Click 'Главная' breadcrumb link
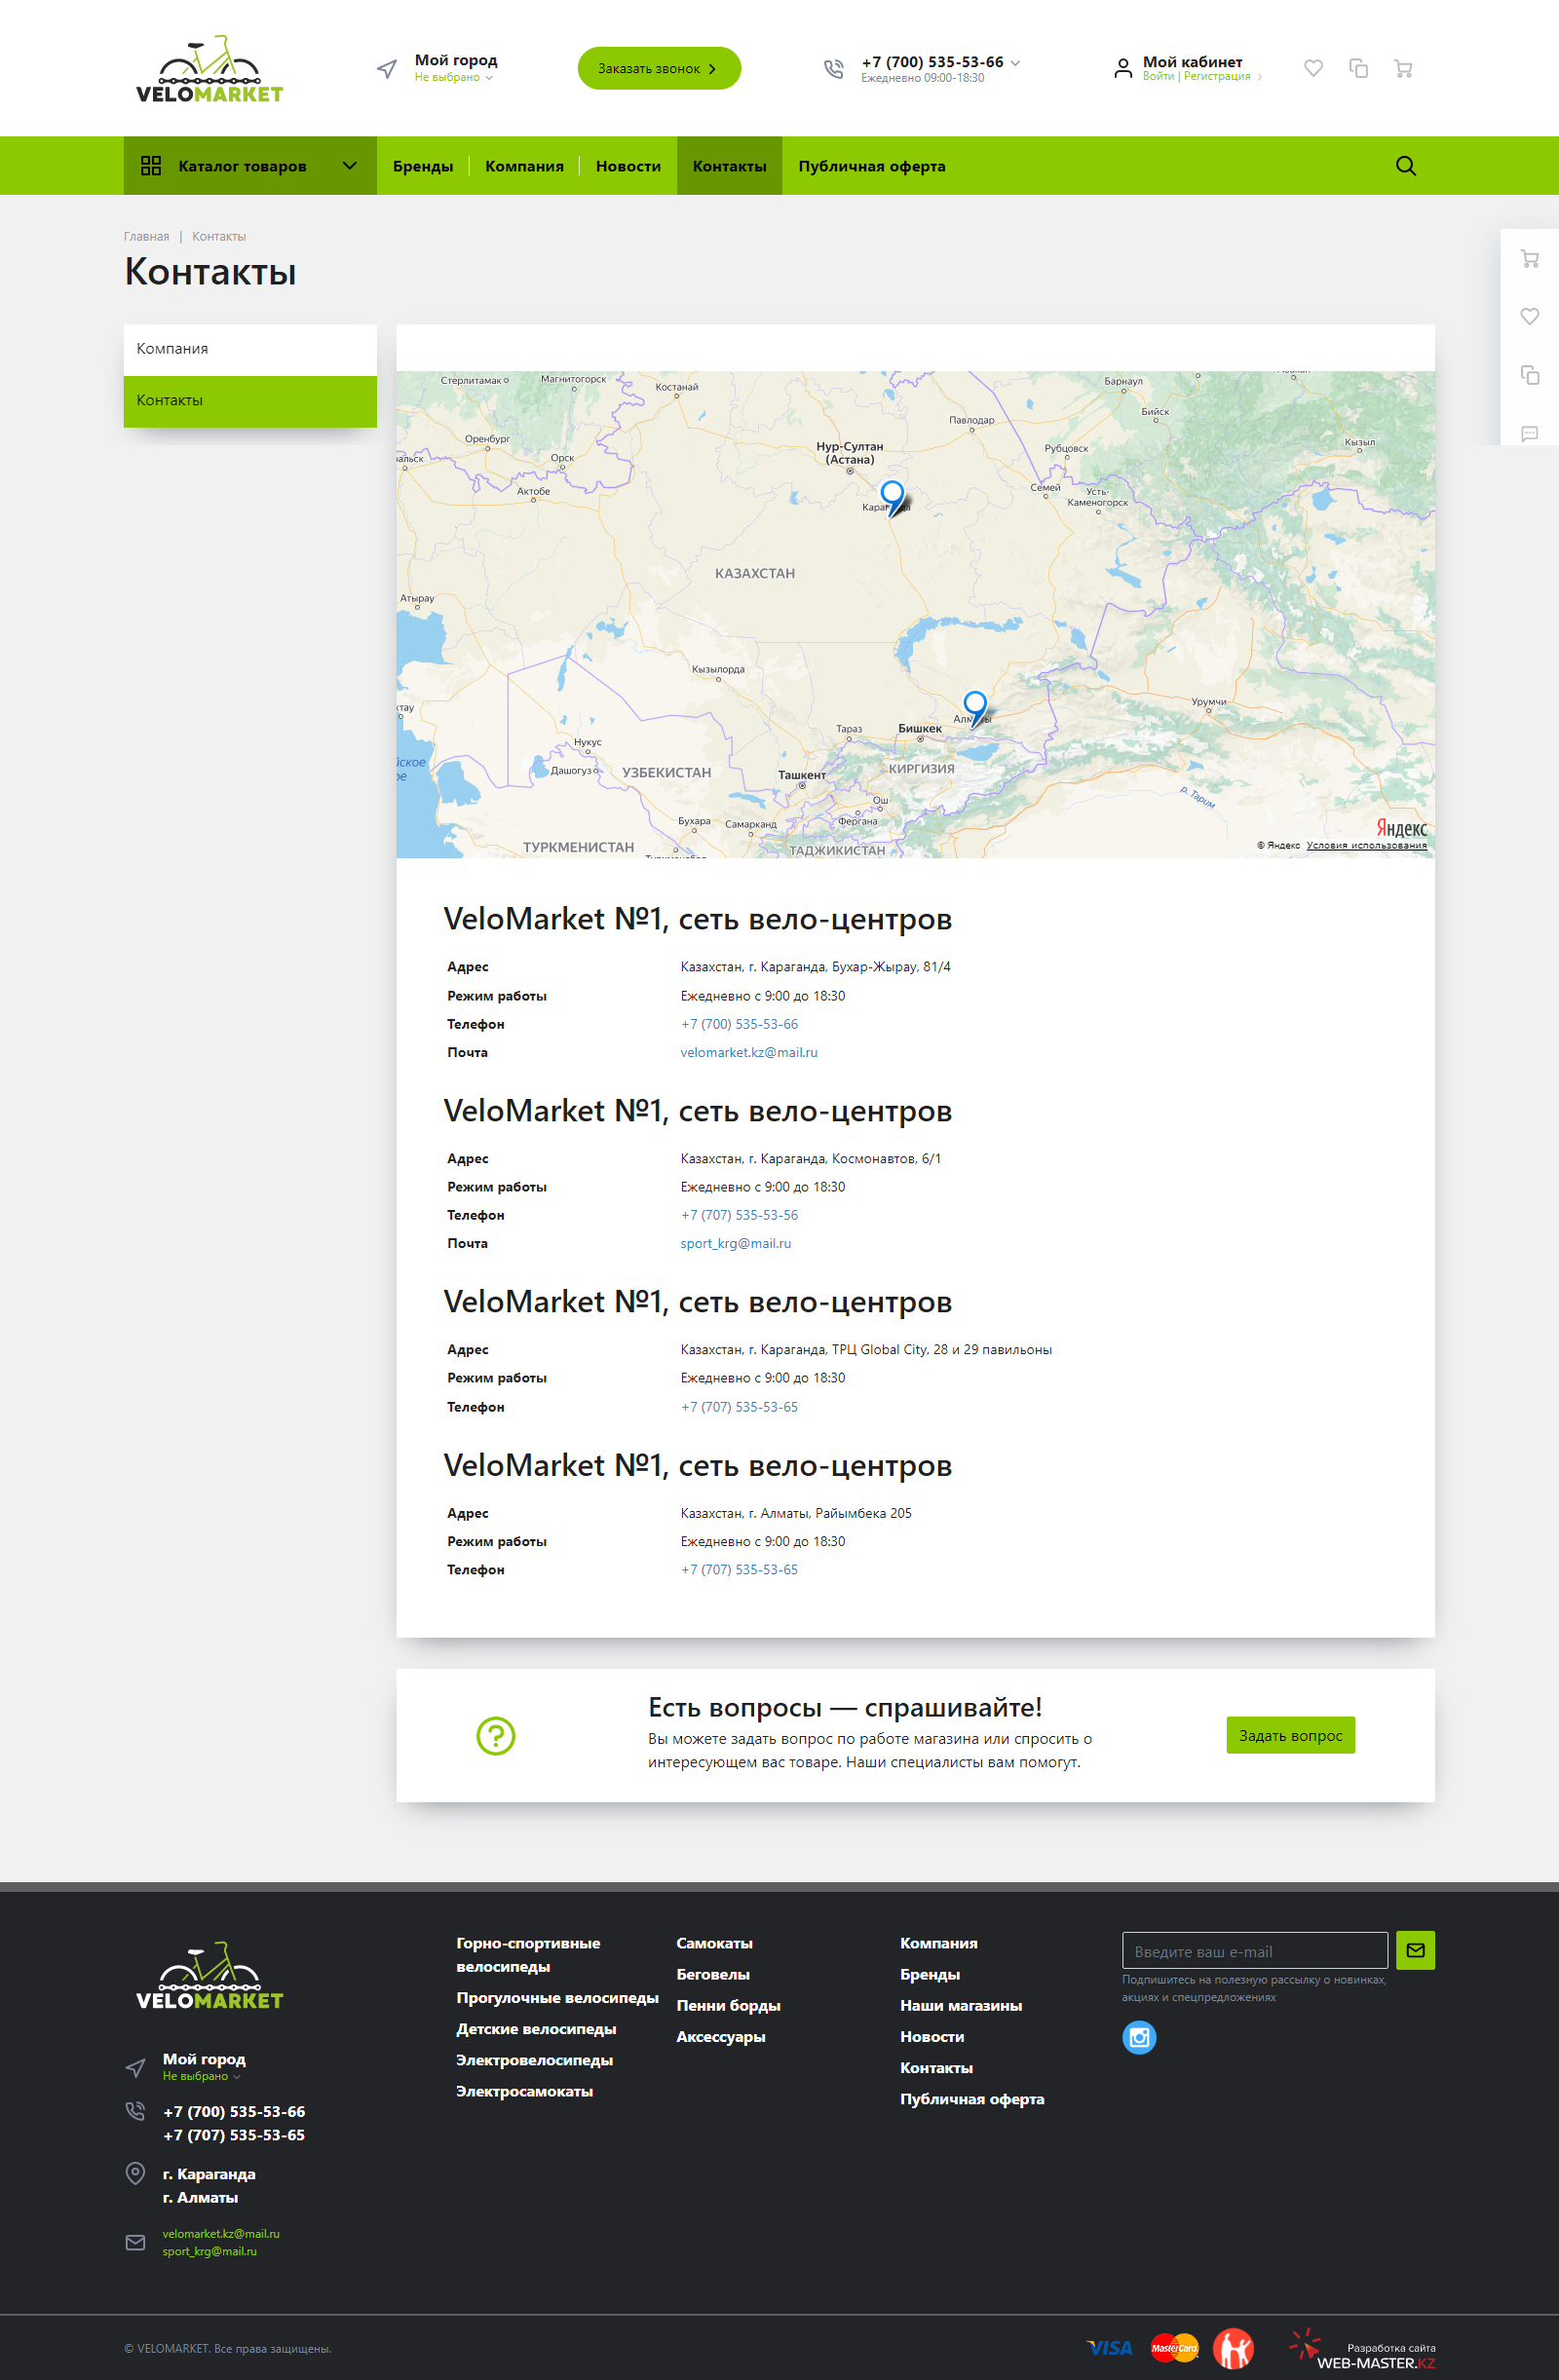 147,237
